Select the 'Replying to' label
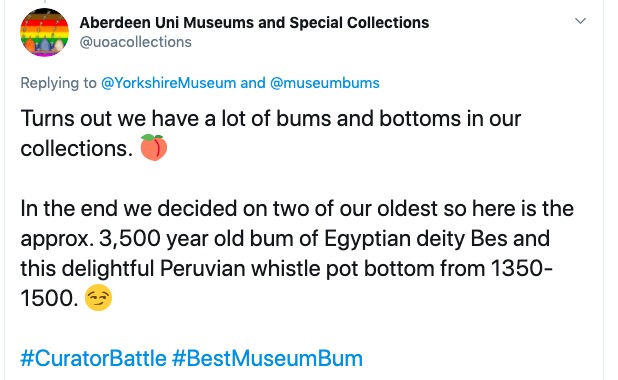Screen dimensions: 618x380 [x=58, y=83]
